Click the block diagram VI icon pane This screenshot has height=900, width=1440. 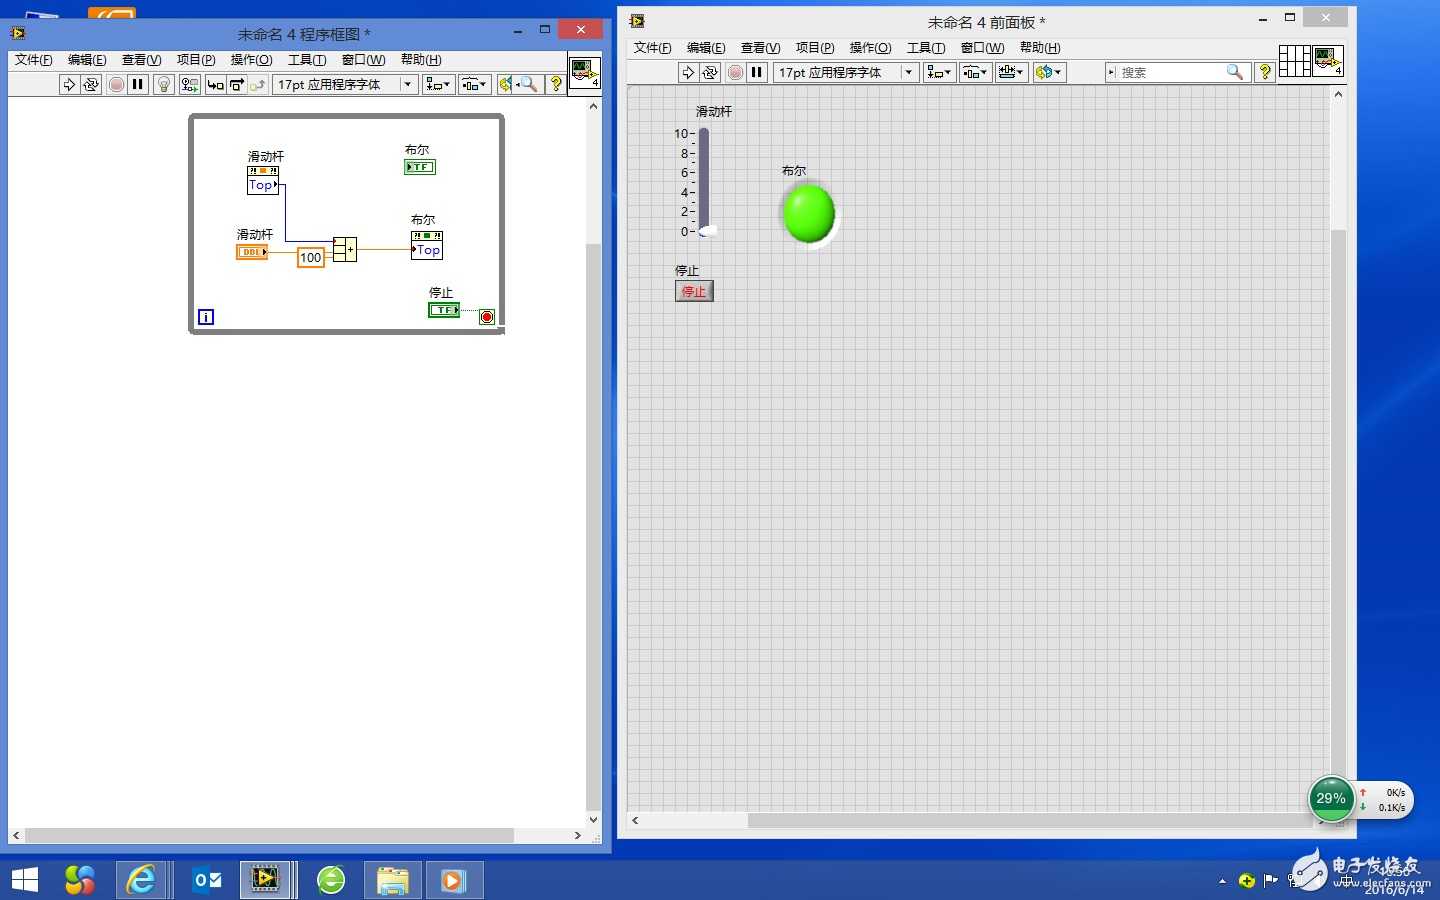[x=585, y=73]
